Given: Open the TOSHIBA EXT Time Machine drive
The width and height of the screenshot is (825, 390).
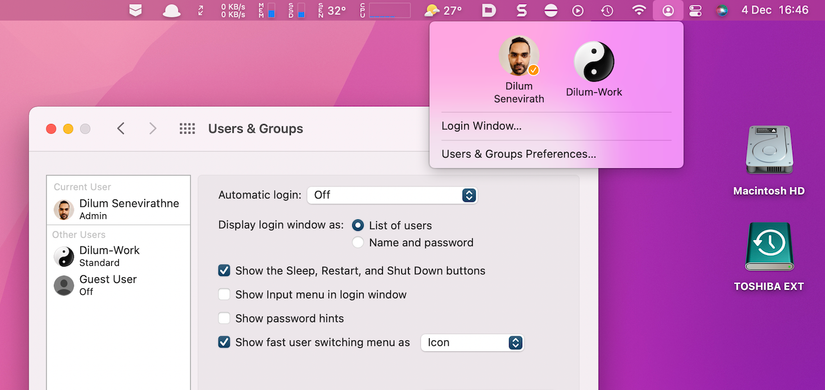Looking at the screenshot, I should click(769, 257).
